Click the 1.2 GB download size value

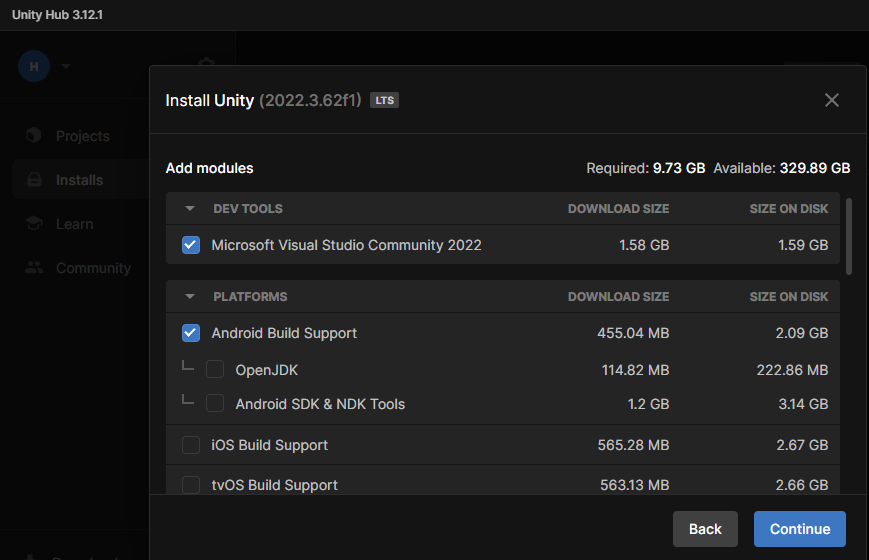[648, 404]
